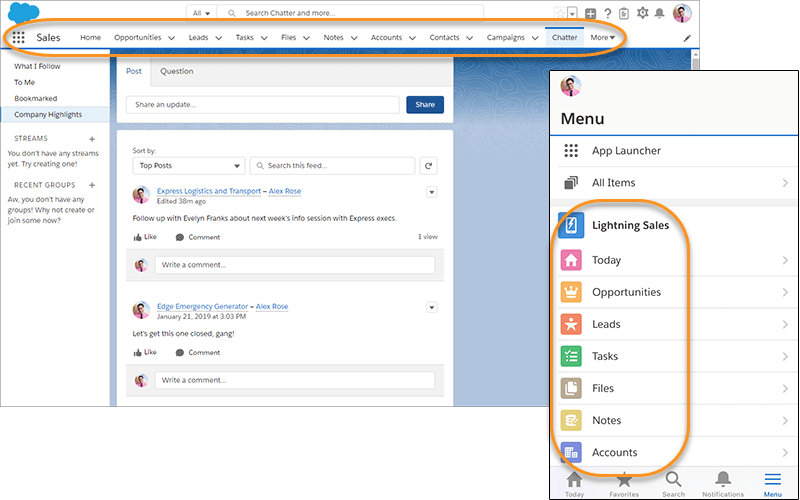Expand the Contacts tab chevron

coord(469,38)
